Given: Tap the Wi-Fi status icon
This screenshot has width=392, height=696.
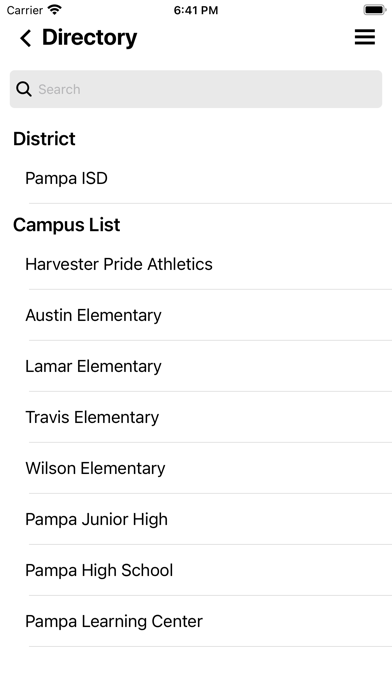Looking at the screenshot, I should pyautogui.click(x=55, y=10).
